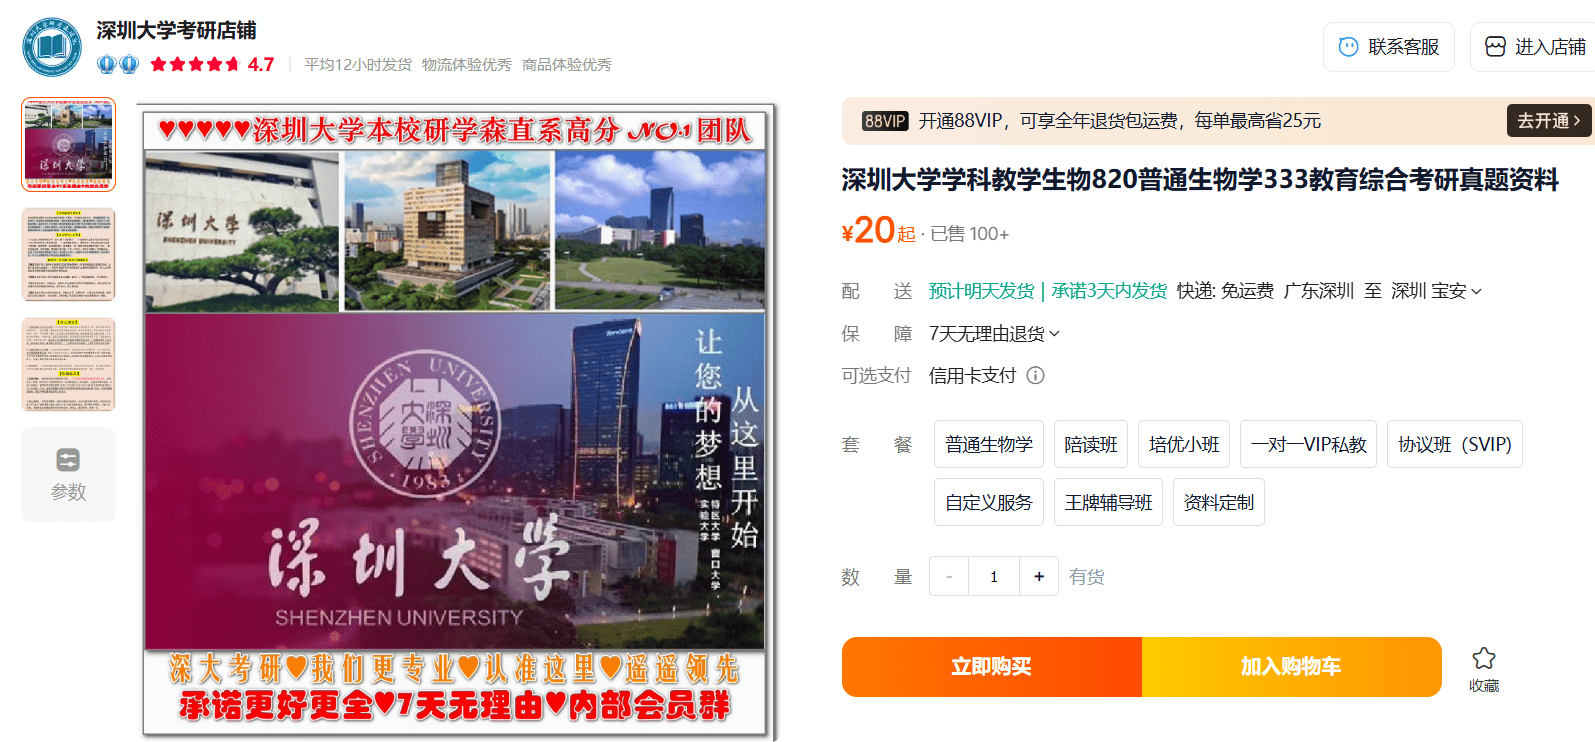The image size is (1595, 742).
Task: Click 加入购物车 to add to cart
Action: click(1291, 667)
